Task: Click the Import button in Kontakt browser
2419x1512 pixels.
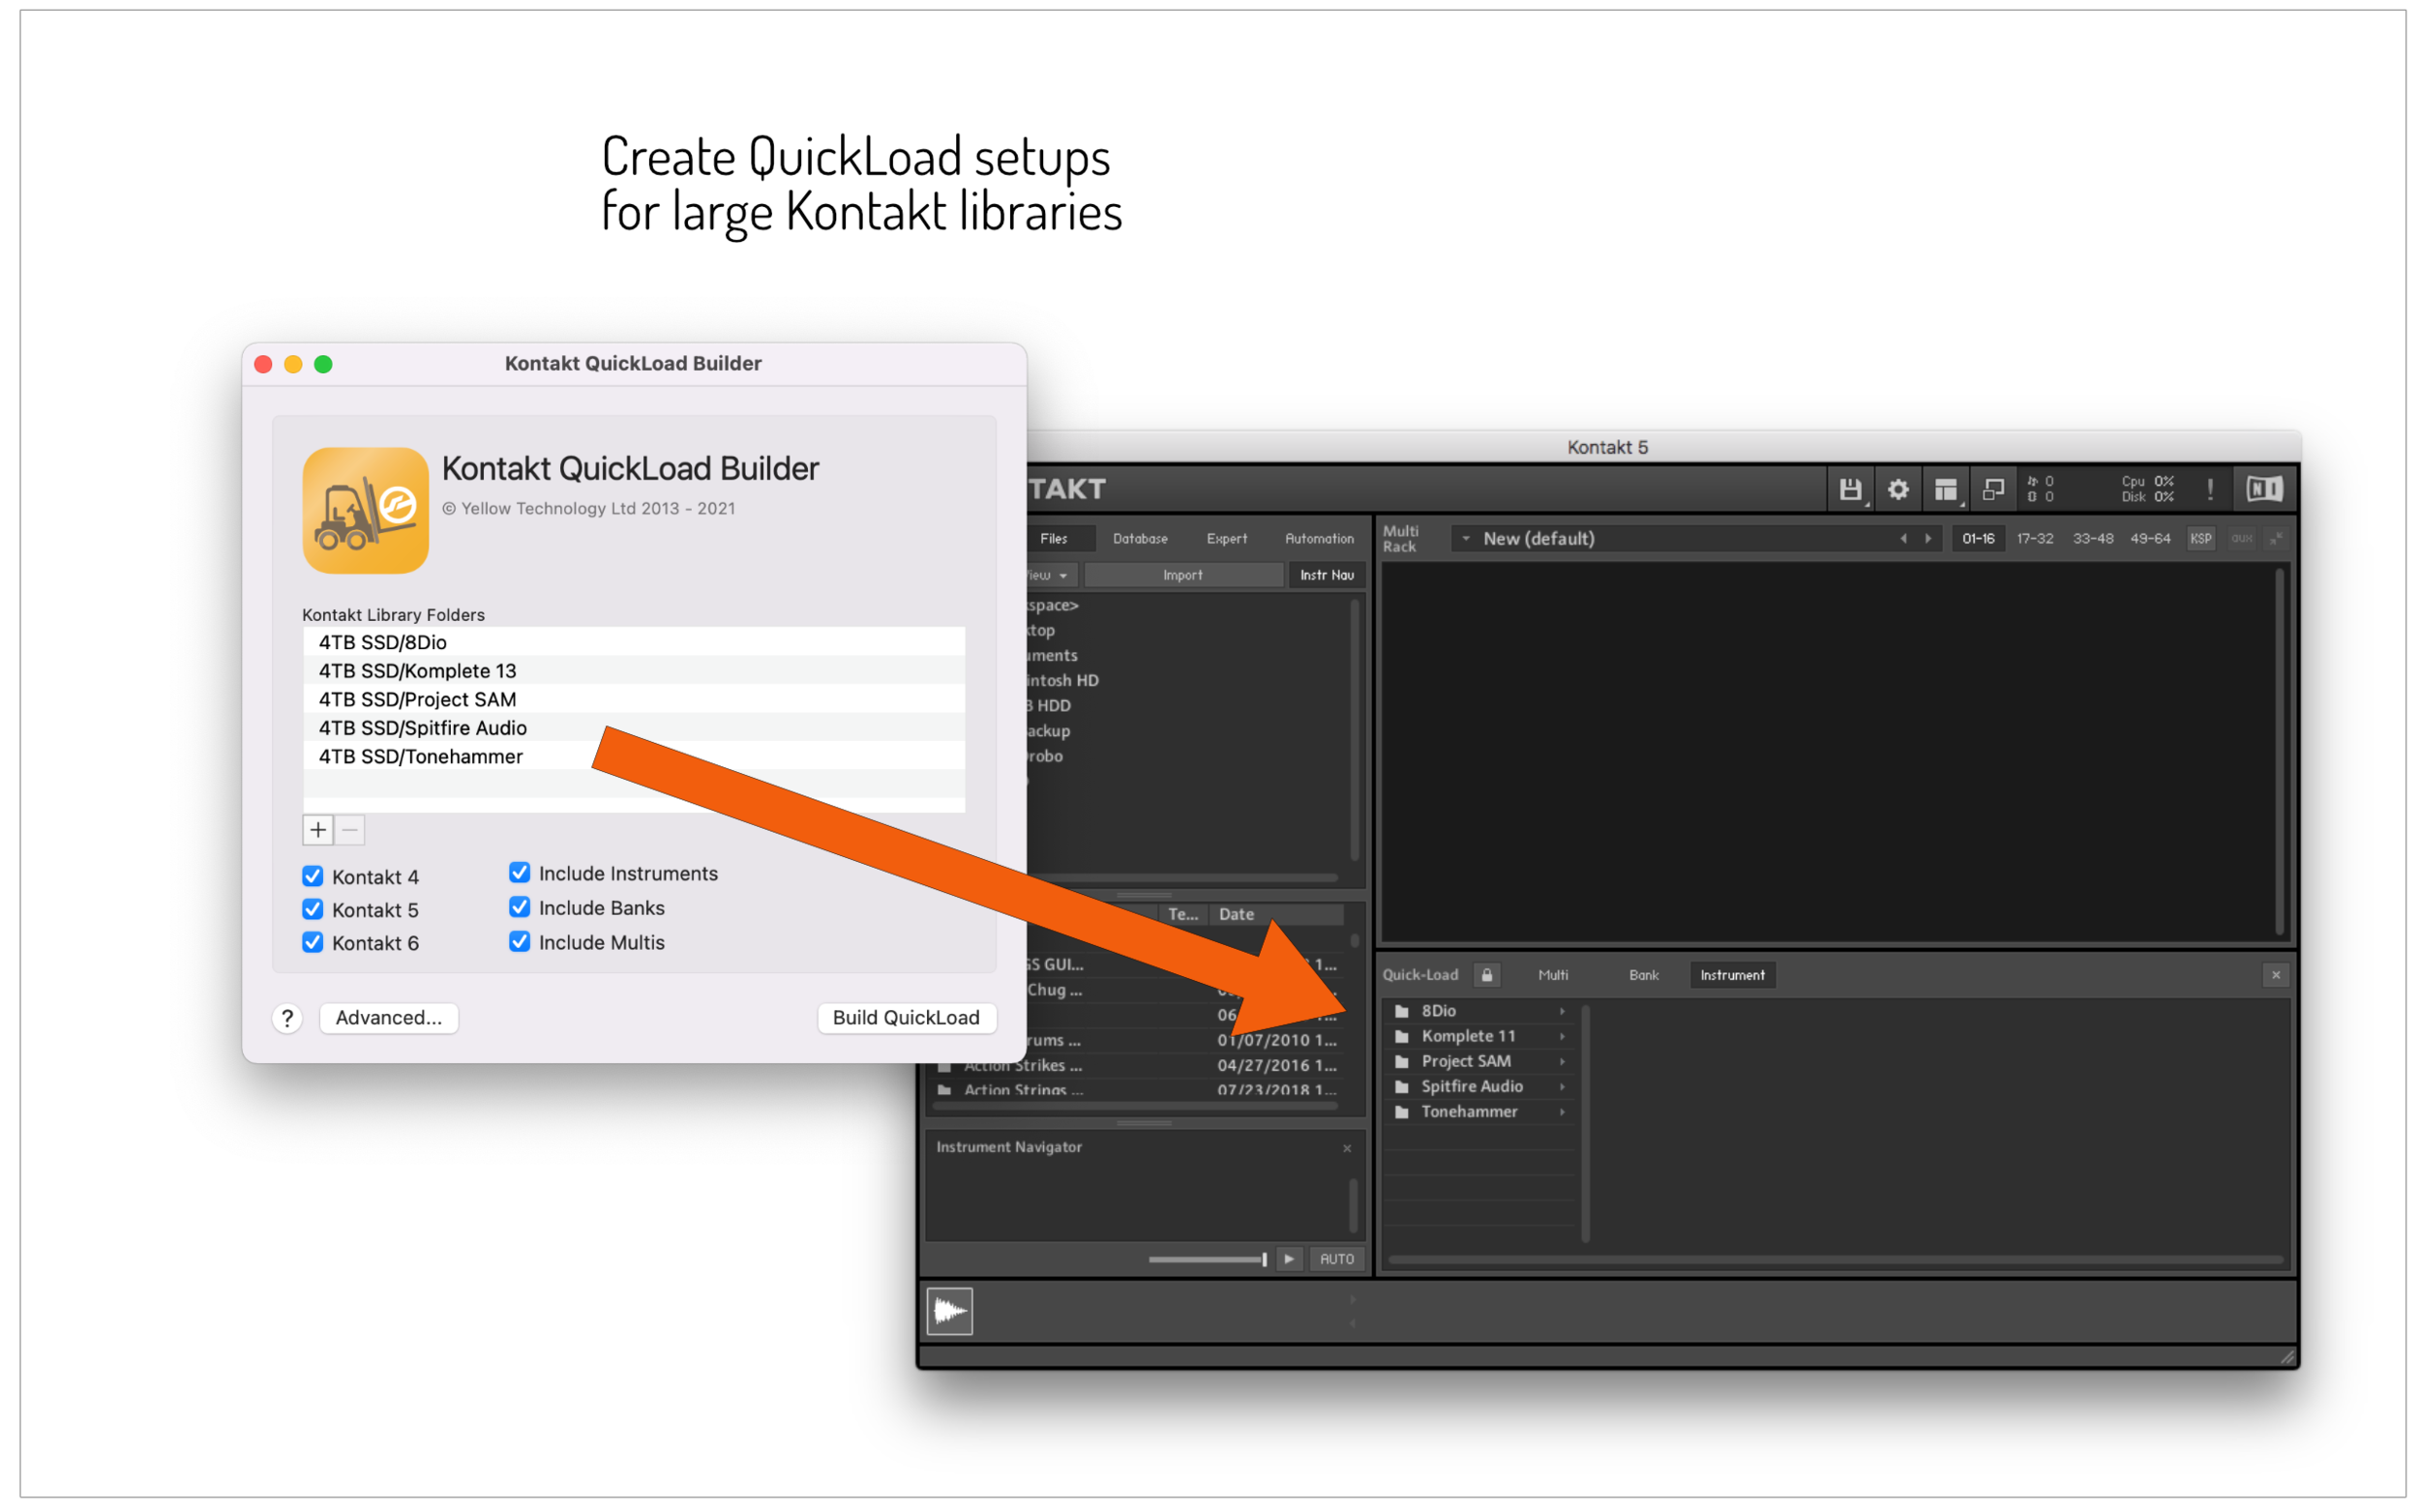Action: coord(1183,575)
